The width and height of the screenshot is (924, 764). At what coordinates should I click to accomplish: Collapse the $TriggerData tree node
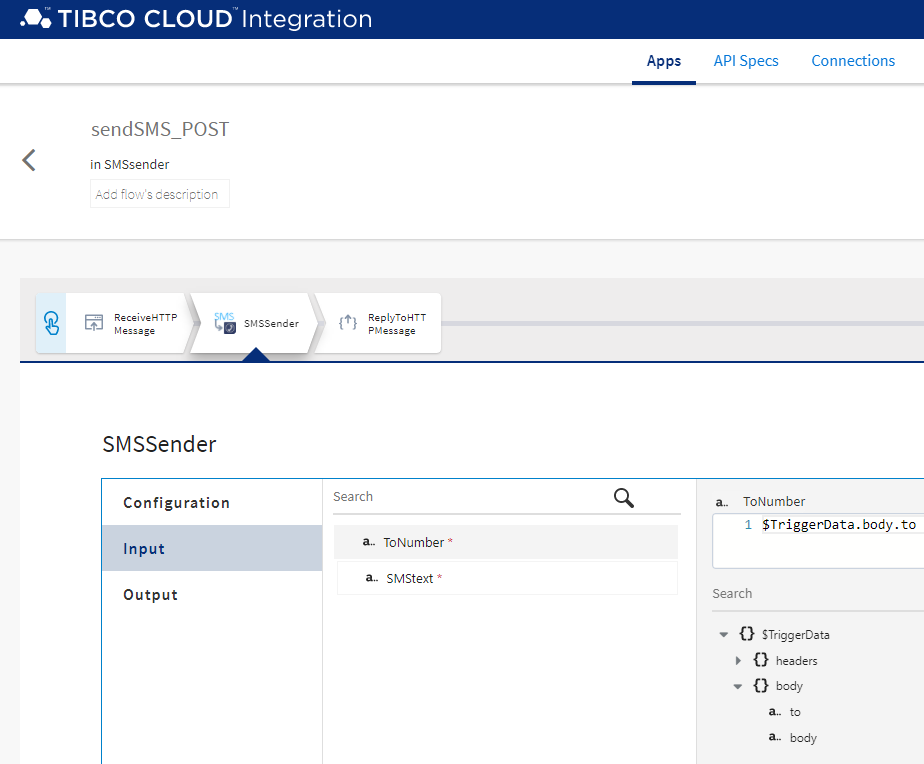click(x=724, y=635)
